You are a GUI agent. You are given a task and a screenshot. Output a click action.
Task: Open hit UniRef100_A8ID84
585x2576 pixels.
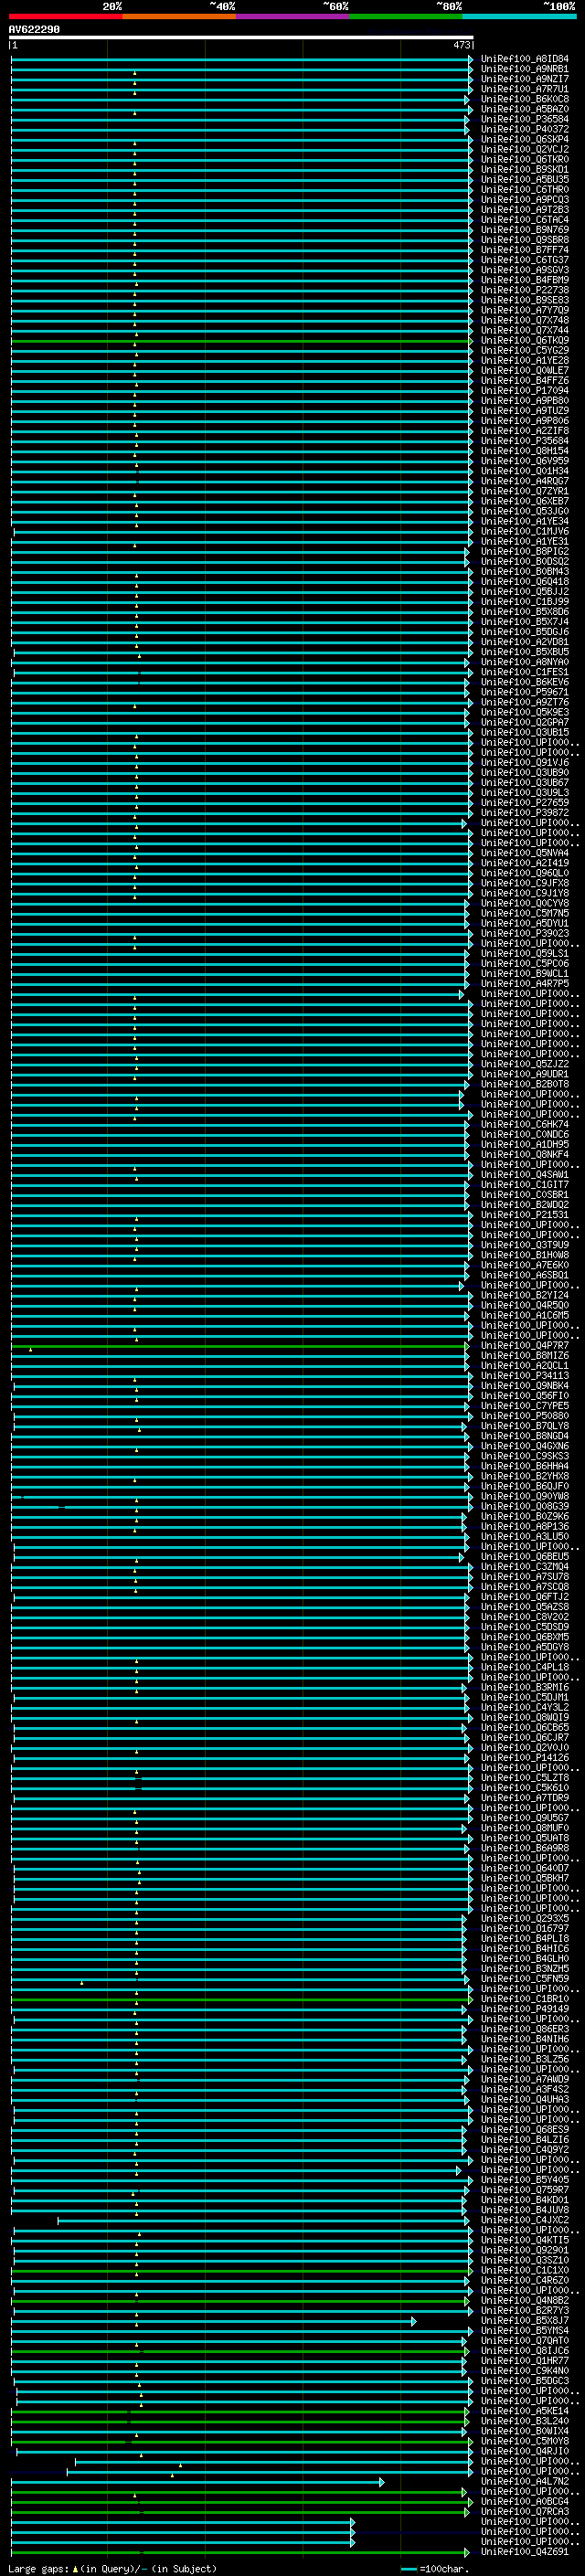click(x=525, y=59)
